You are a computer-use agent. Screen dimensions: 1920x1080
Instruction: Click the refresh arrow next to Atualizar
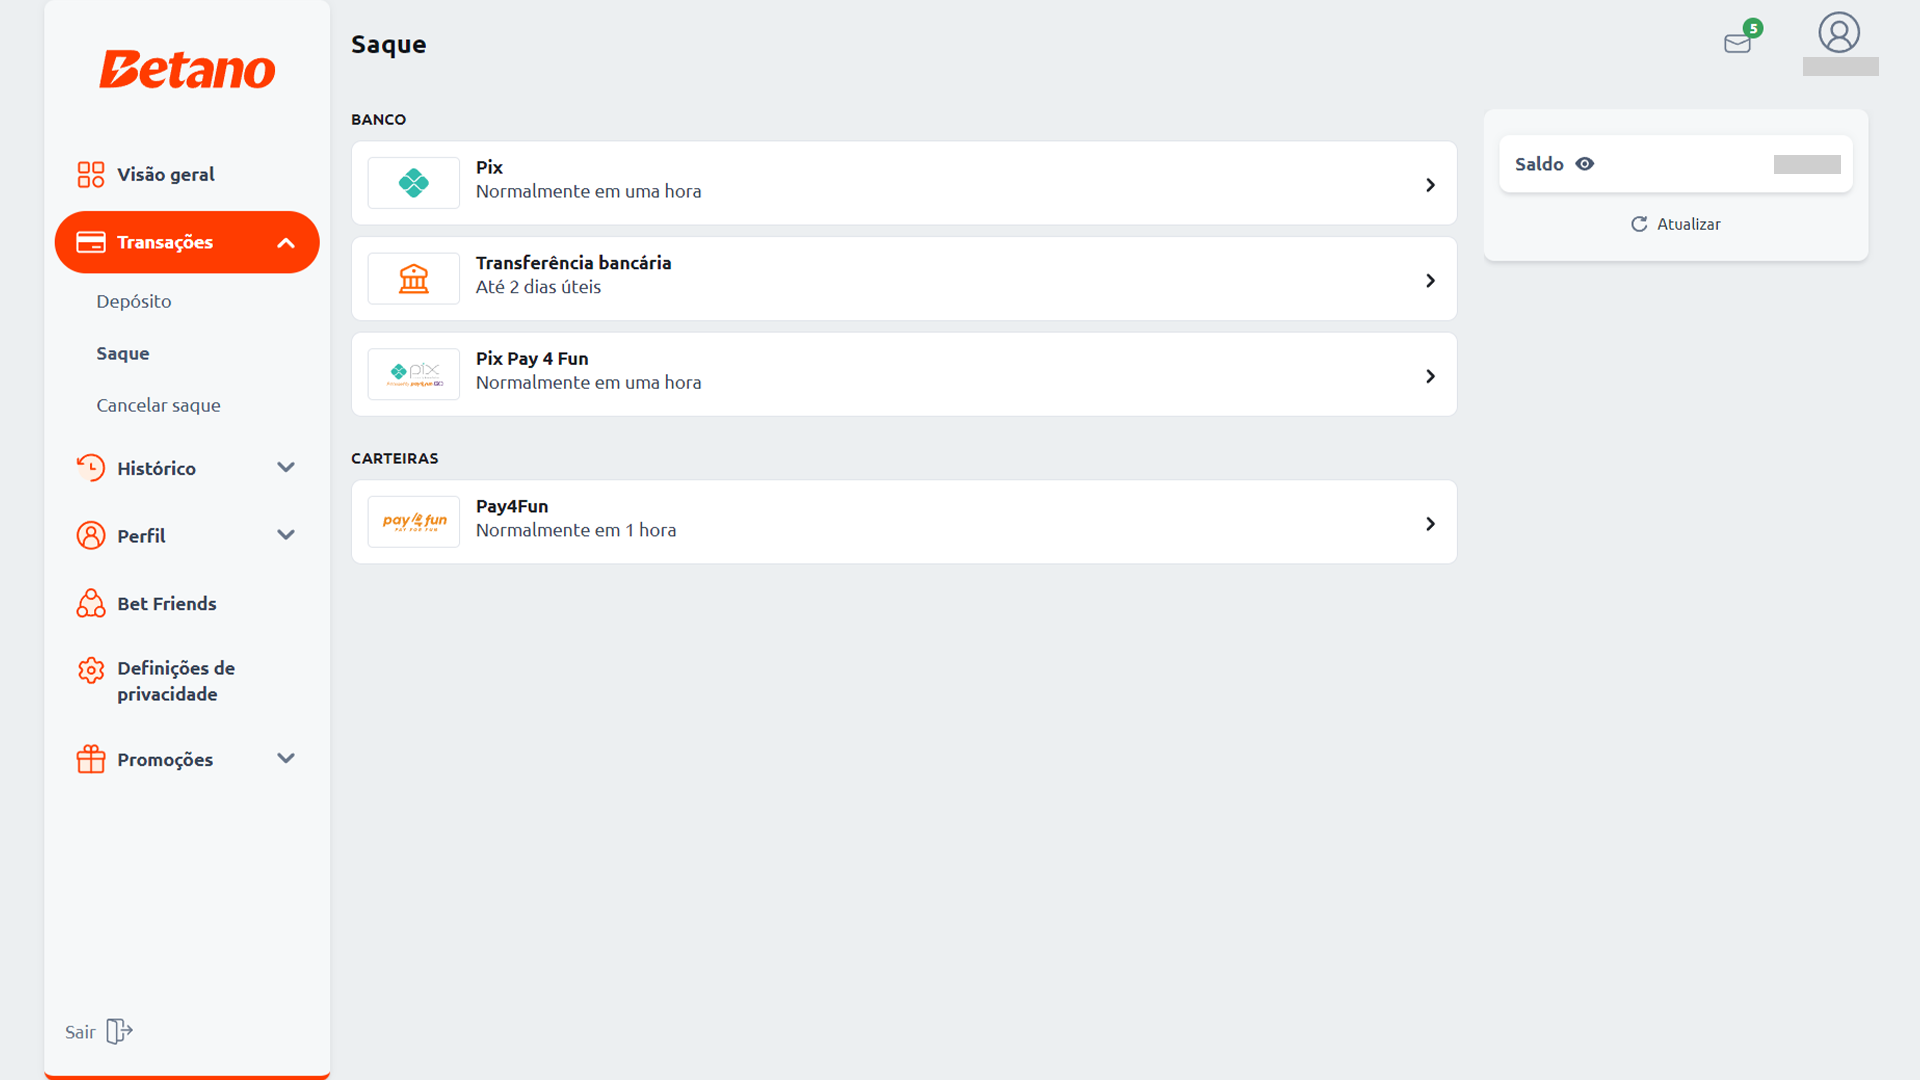(1639, 224)
